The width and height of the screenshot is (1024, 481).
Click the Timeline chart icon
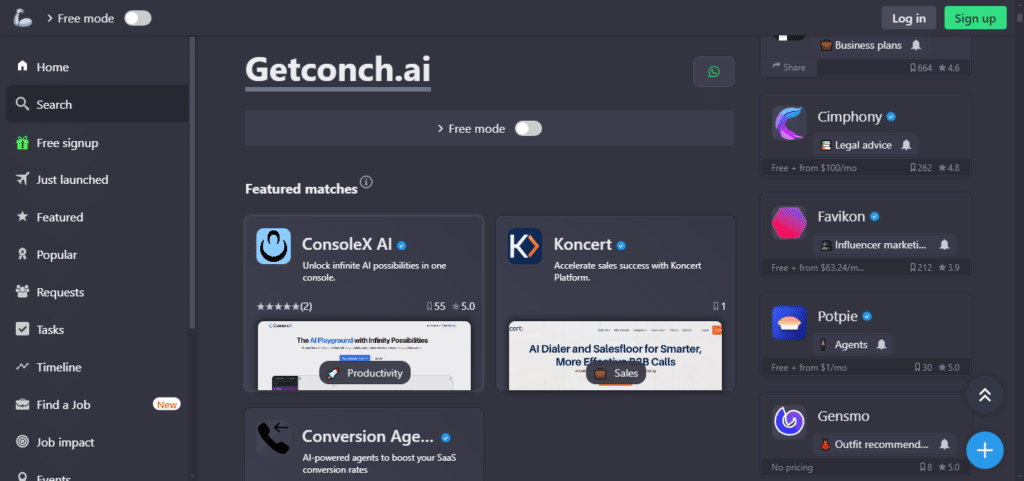(23, 367)
